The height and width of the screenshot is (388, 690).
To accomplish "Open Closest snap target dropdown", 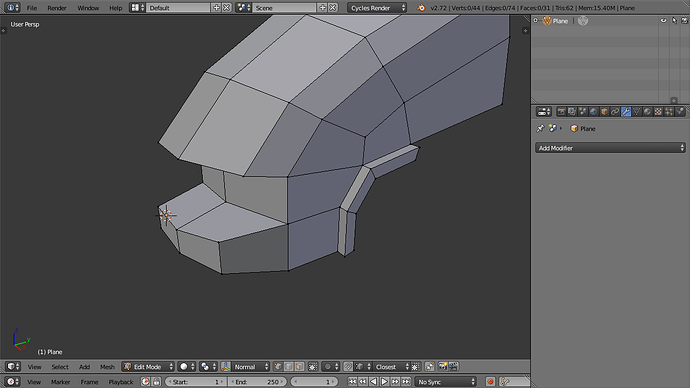I will [391, 366].
